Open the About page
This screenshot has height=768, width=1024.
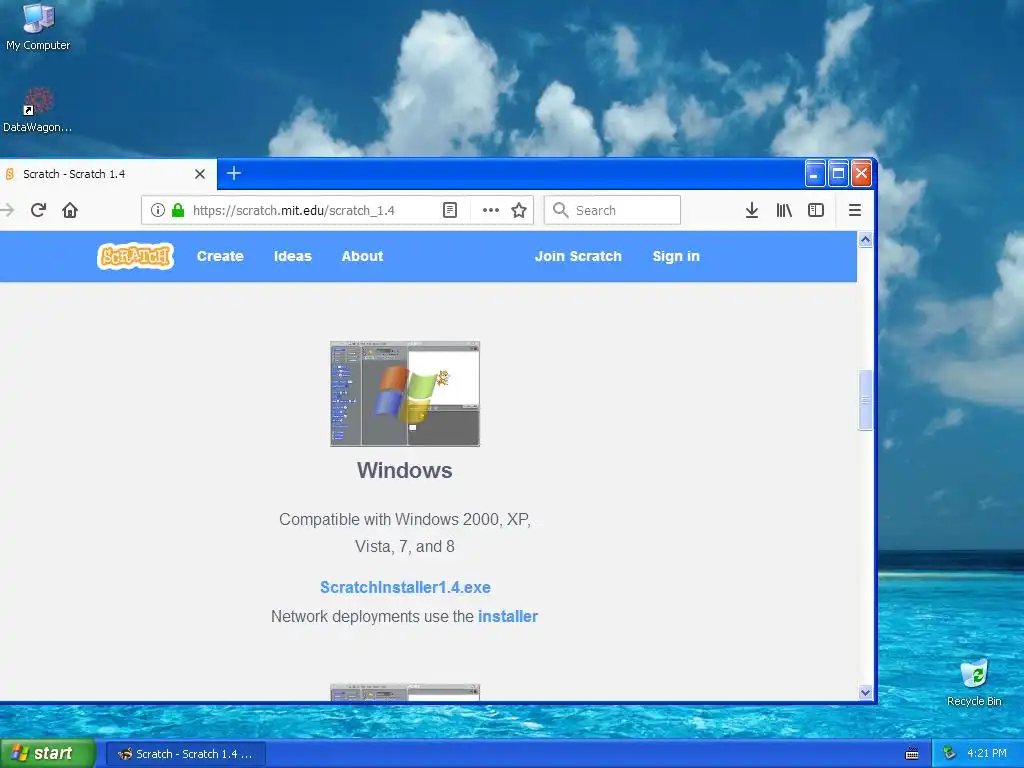click(x=362, y=256)
